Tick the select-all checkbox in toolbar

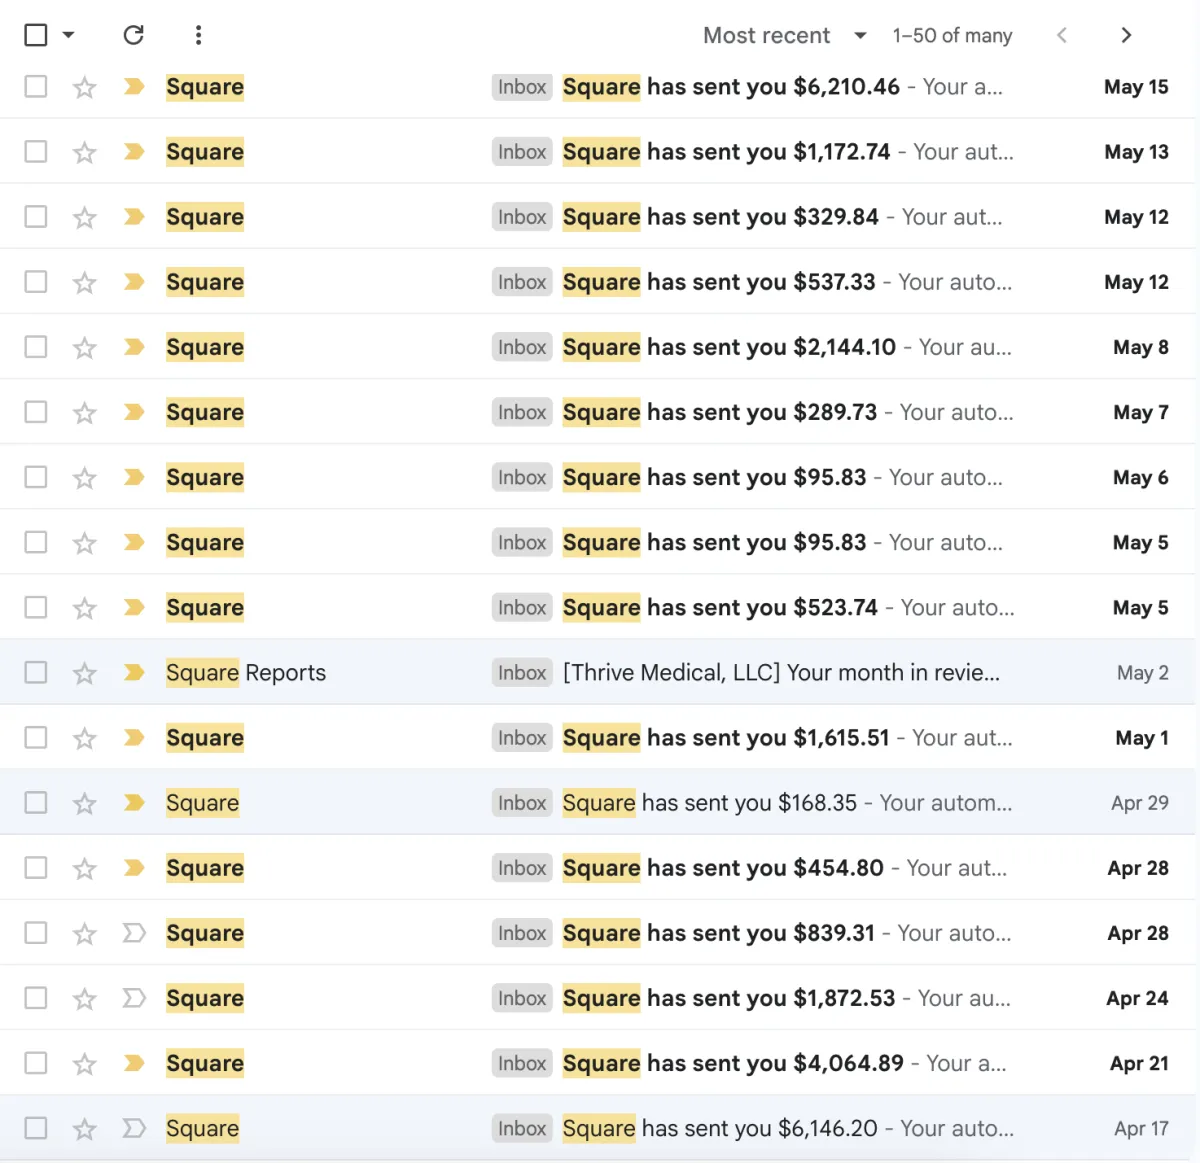point(36,35)
